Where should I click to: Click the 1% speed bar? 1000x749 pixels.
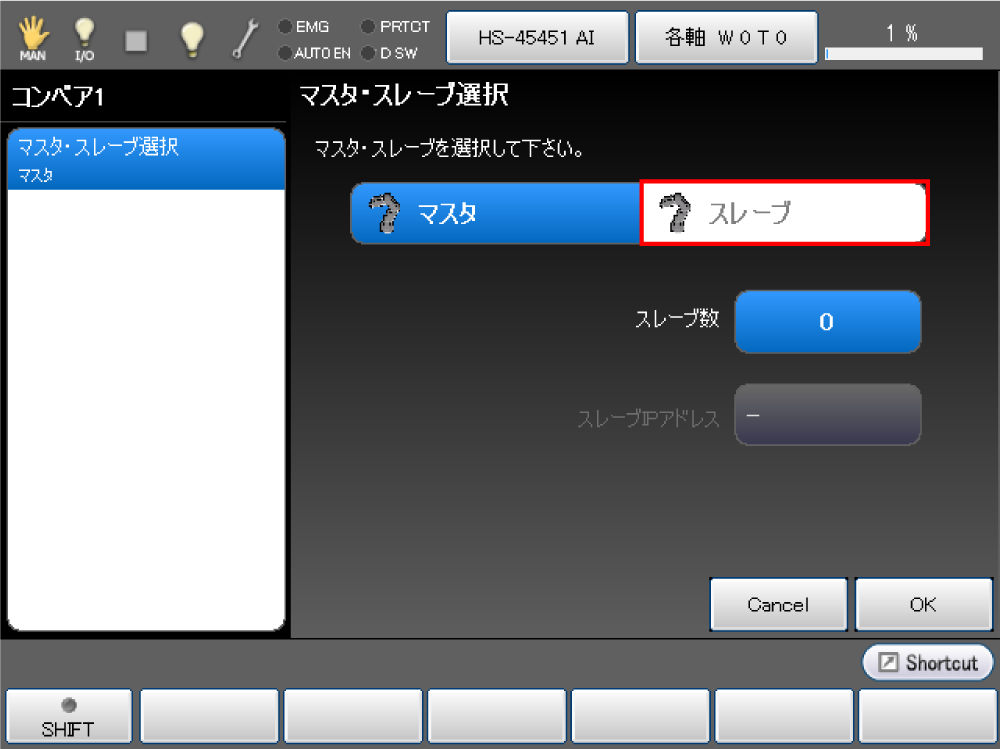pyautogui.click(x=903, y=53)
